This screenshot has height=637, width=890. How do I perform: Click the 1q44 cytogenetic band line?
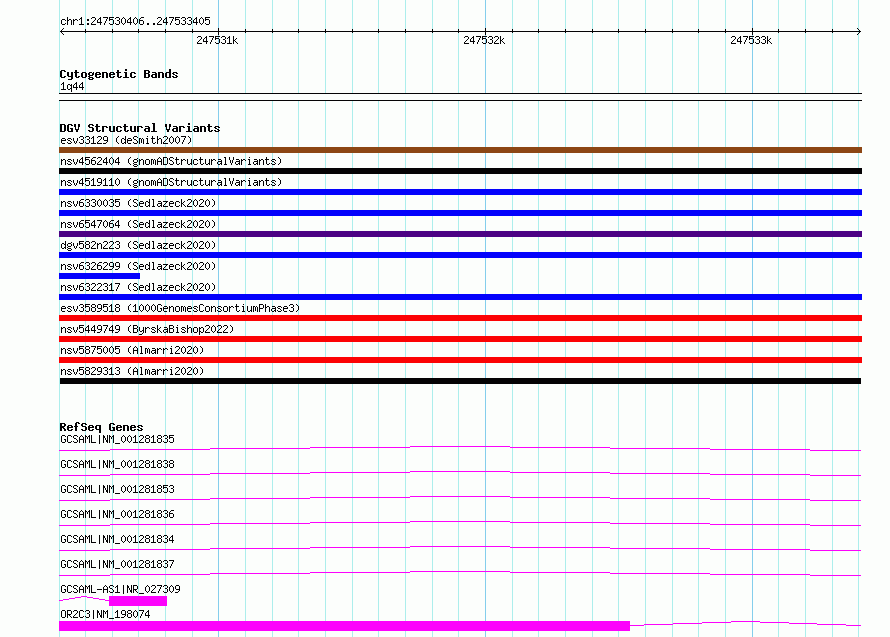460,97
